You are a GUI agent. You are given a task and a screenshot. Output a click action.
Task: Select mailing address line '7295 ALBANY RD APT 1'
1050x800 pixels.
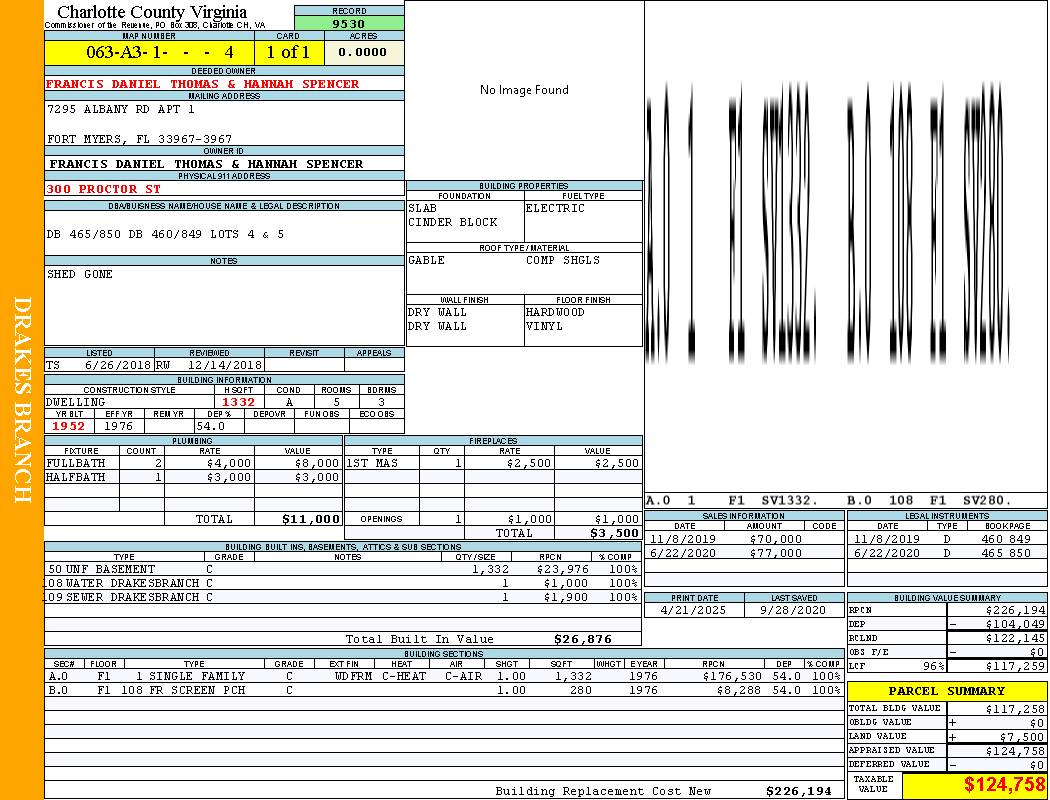121,108
